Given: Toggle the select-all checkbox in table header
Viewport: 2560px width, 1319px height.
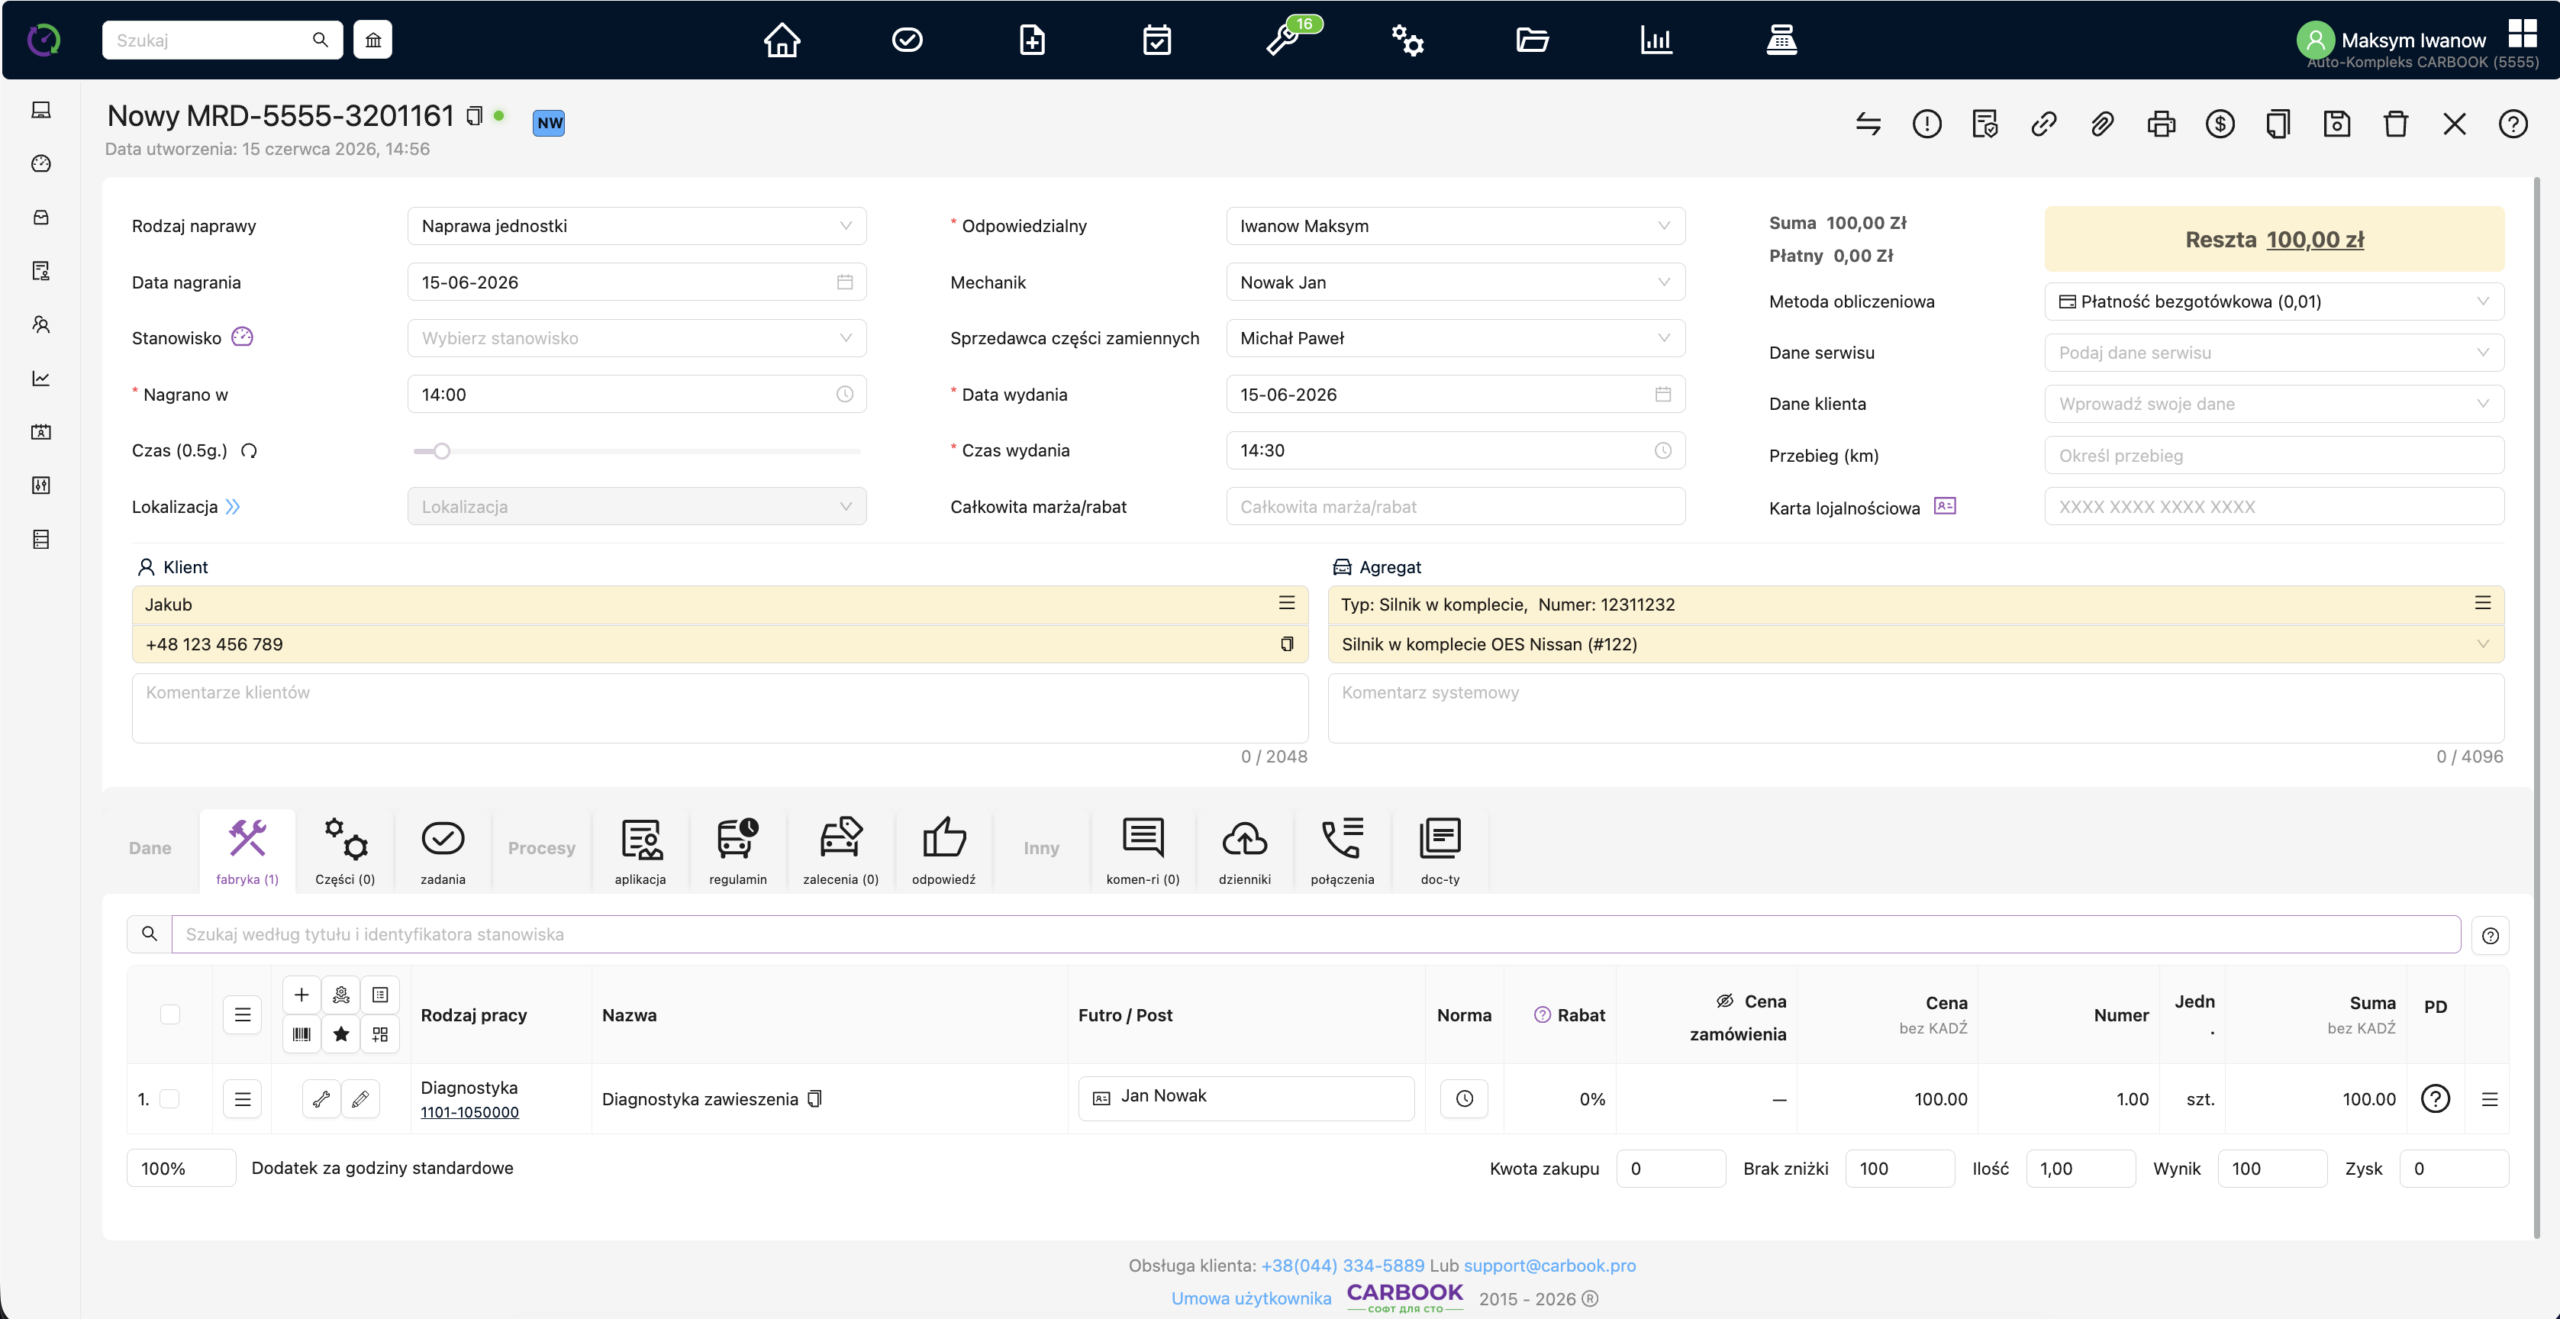Looking at the screenshot, I should [x=170, y=1014].
